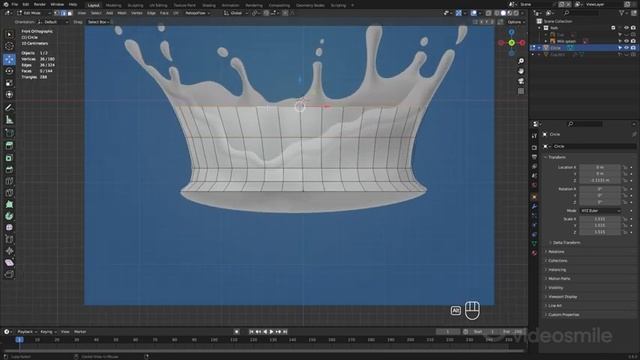Click the Location Z value field
This screenshot has width=640, height=360.
point(600,180)
